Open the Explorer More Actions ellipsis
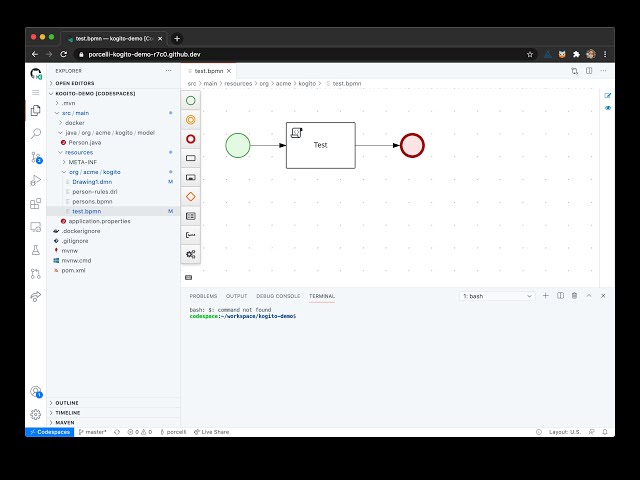Image resolution: width=640 pixels, height=480 pixels. tap(169, 71)
